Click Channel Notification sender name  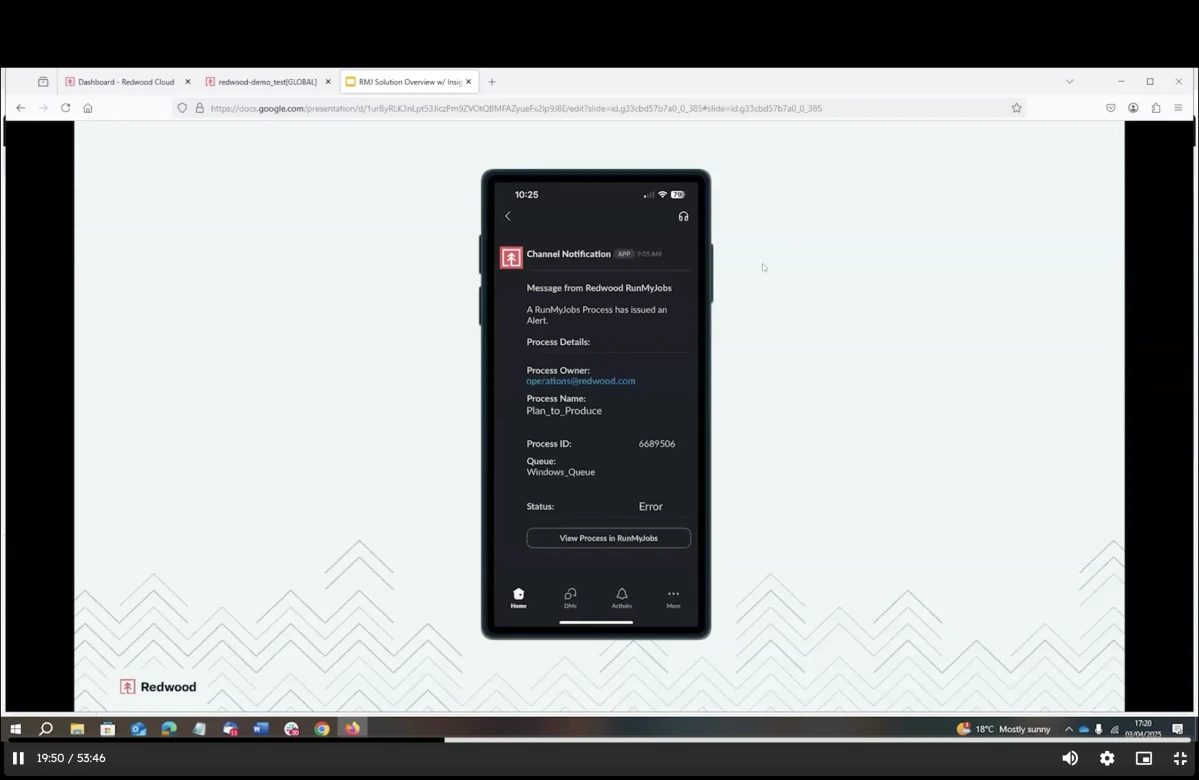(568, 254)
